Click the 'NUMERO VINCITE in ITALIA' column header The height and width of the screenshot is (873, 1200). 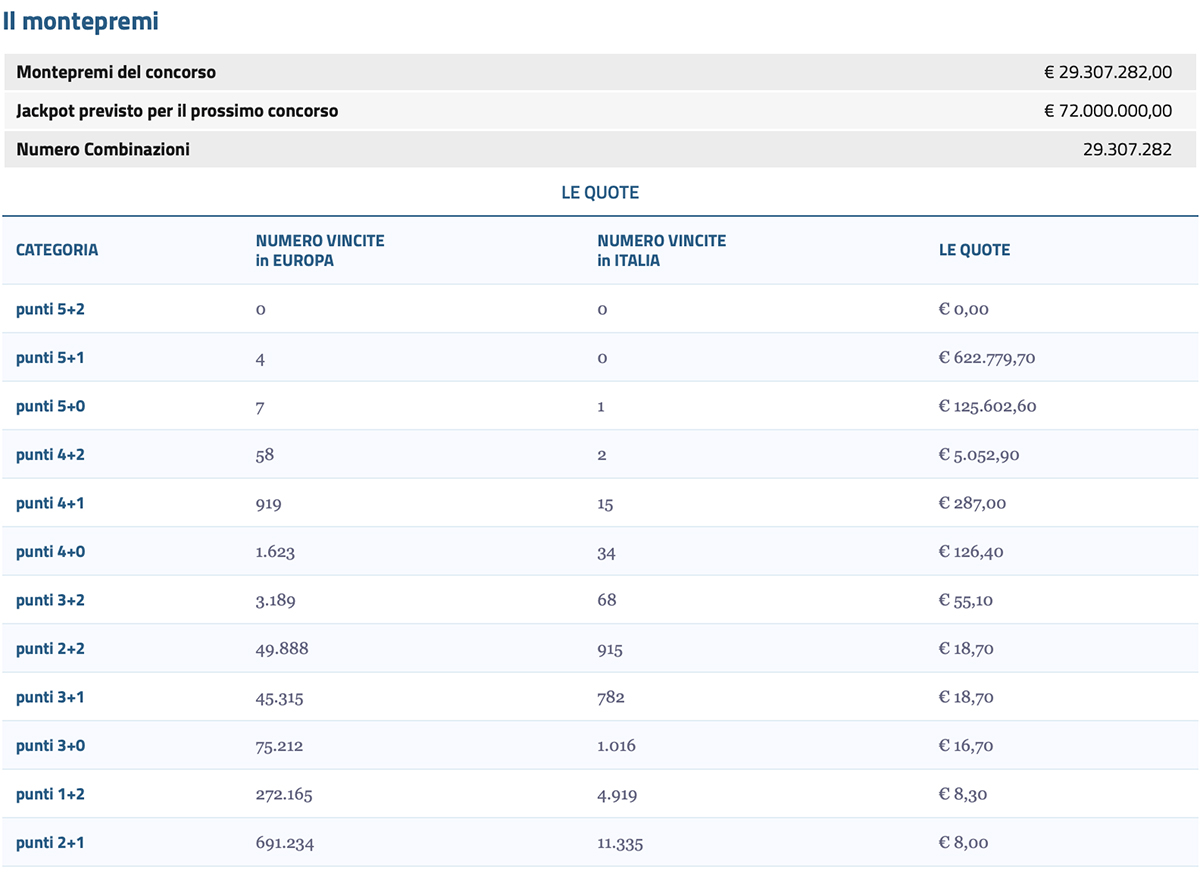point(661,250)
